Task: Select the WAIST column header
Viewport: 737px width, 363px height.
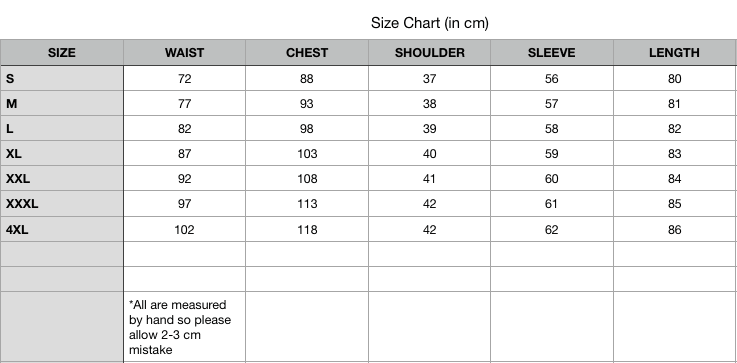Action: click(184, 53)
